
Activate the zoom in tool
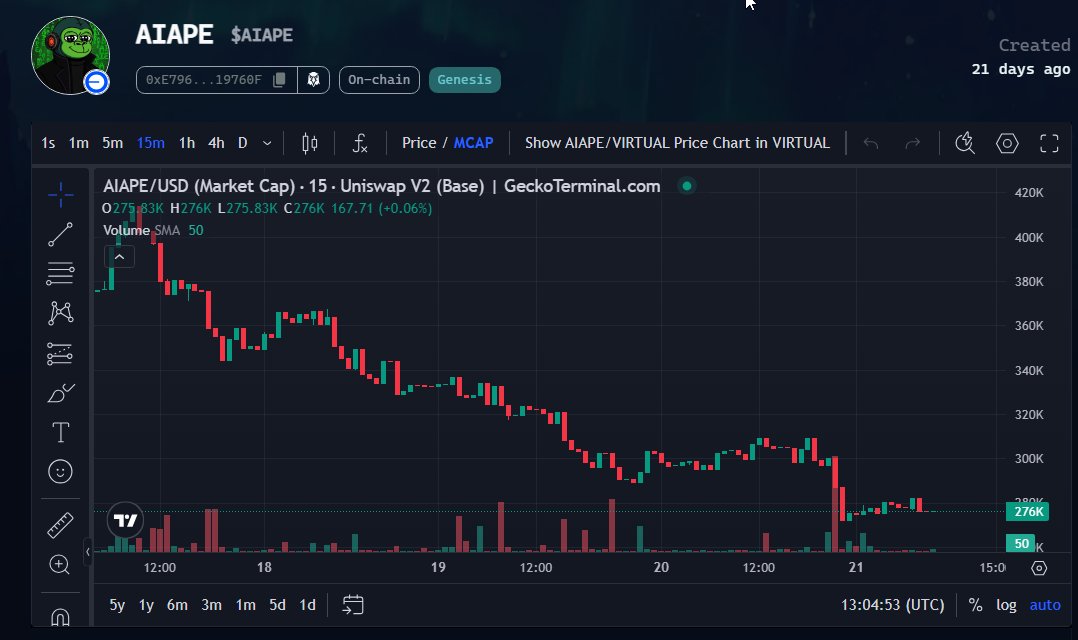(x=60, y=564)
